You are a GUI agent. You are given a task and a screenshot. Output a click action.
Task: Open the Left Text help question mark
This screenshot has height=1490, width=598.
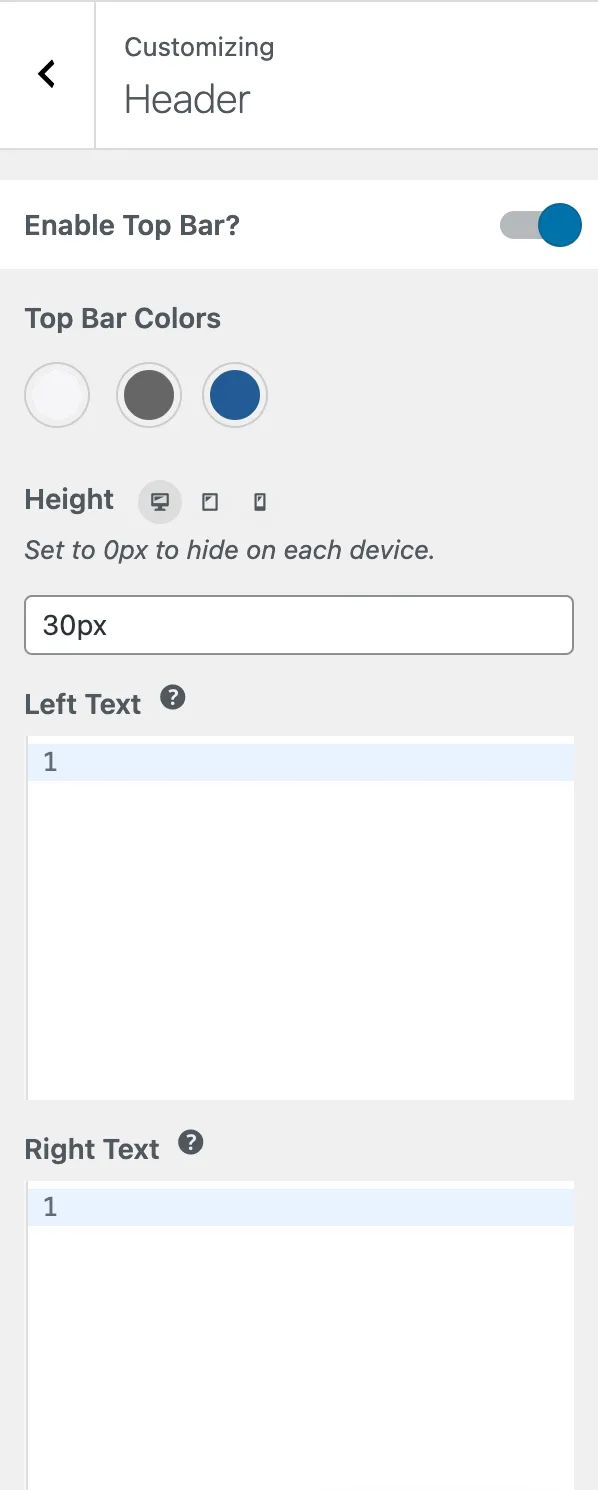pyautogui.click(x=172, y=697)
